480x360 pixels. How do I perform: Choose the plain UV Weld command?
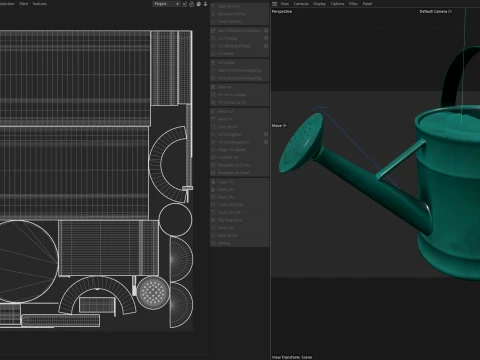239,54
